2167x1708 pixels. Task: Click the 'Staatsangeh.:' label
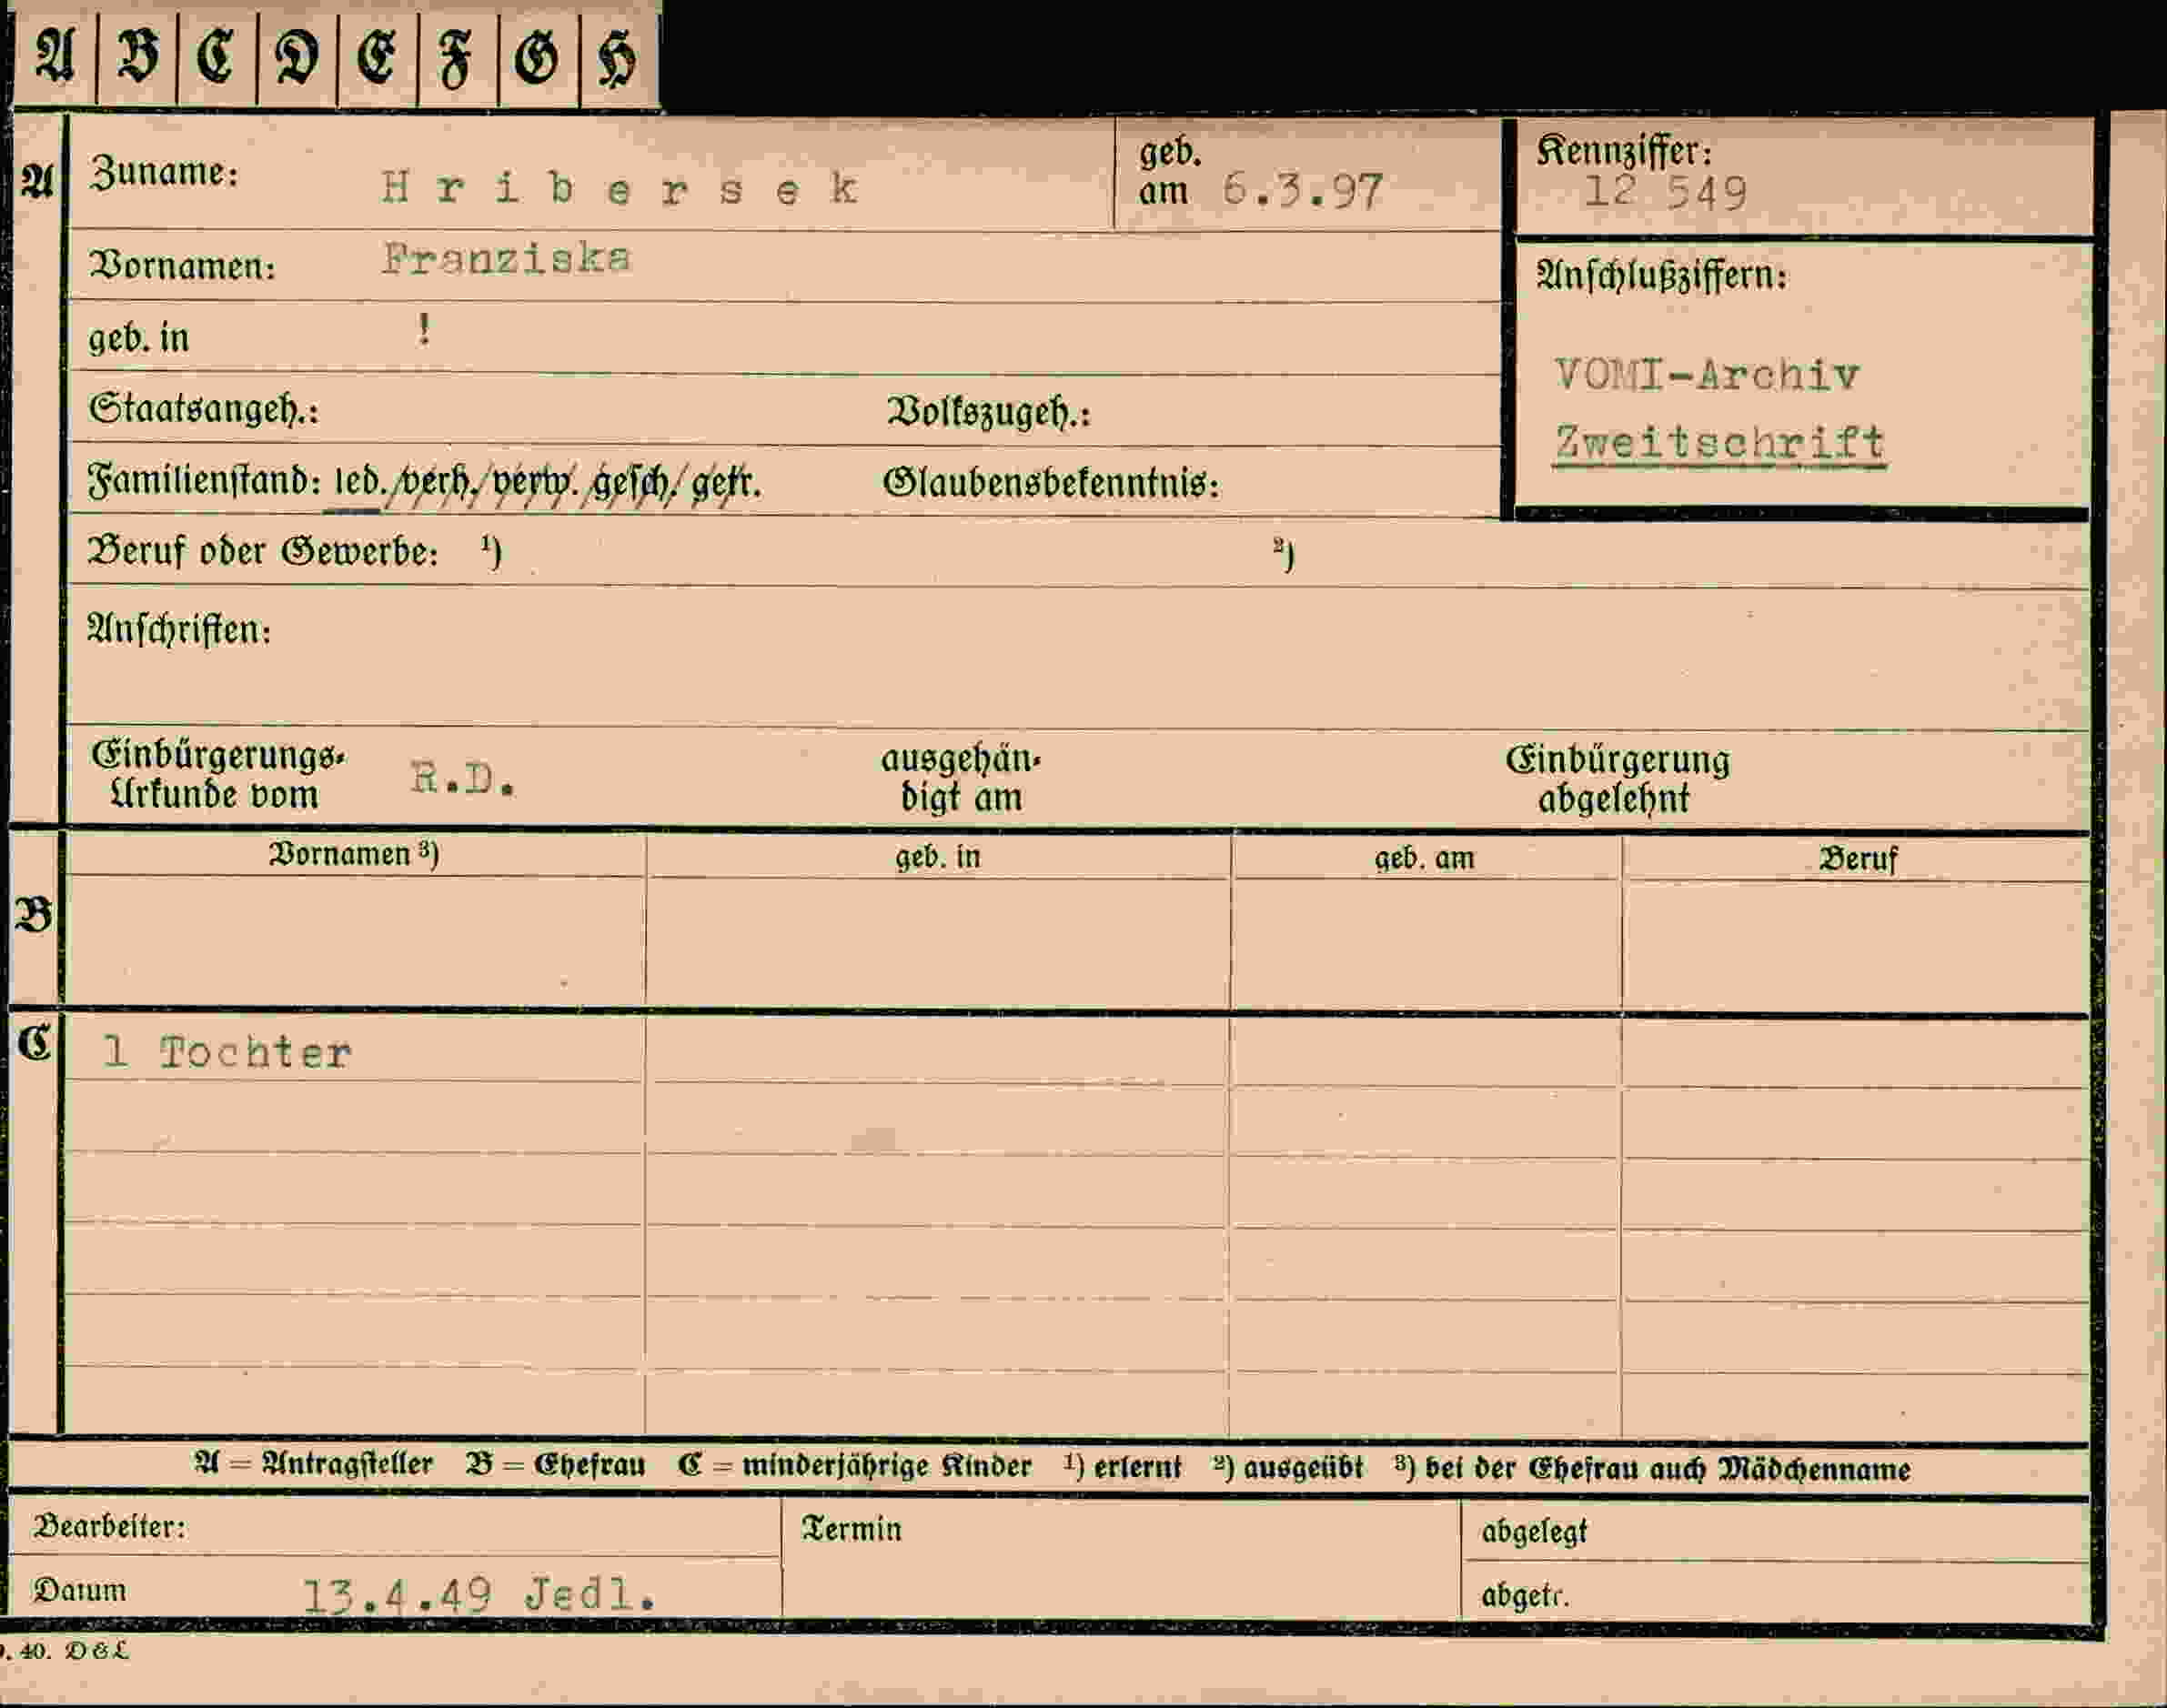coord(203,409)
